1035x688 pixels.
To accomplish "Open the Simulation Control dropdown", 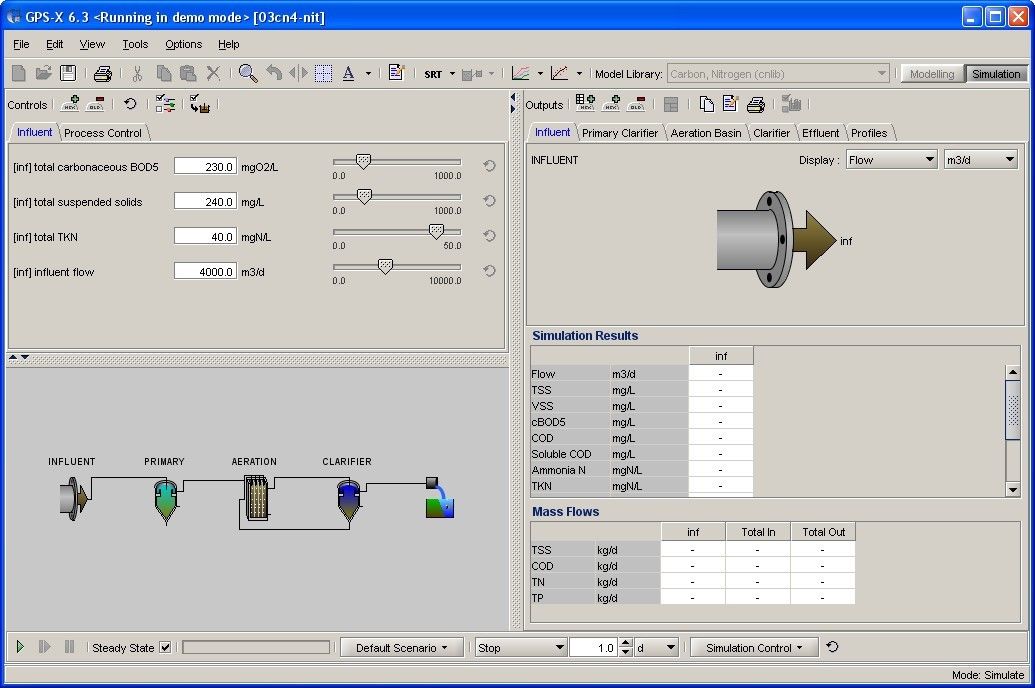I will tap(754, 648).
